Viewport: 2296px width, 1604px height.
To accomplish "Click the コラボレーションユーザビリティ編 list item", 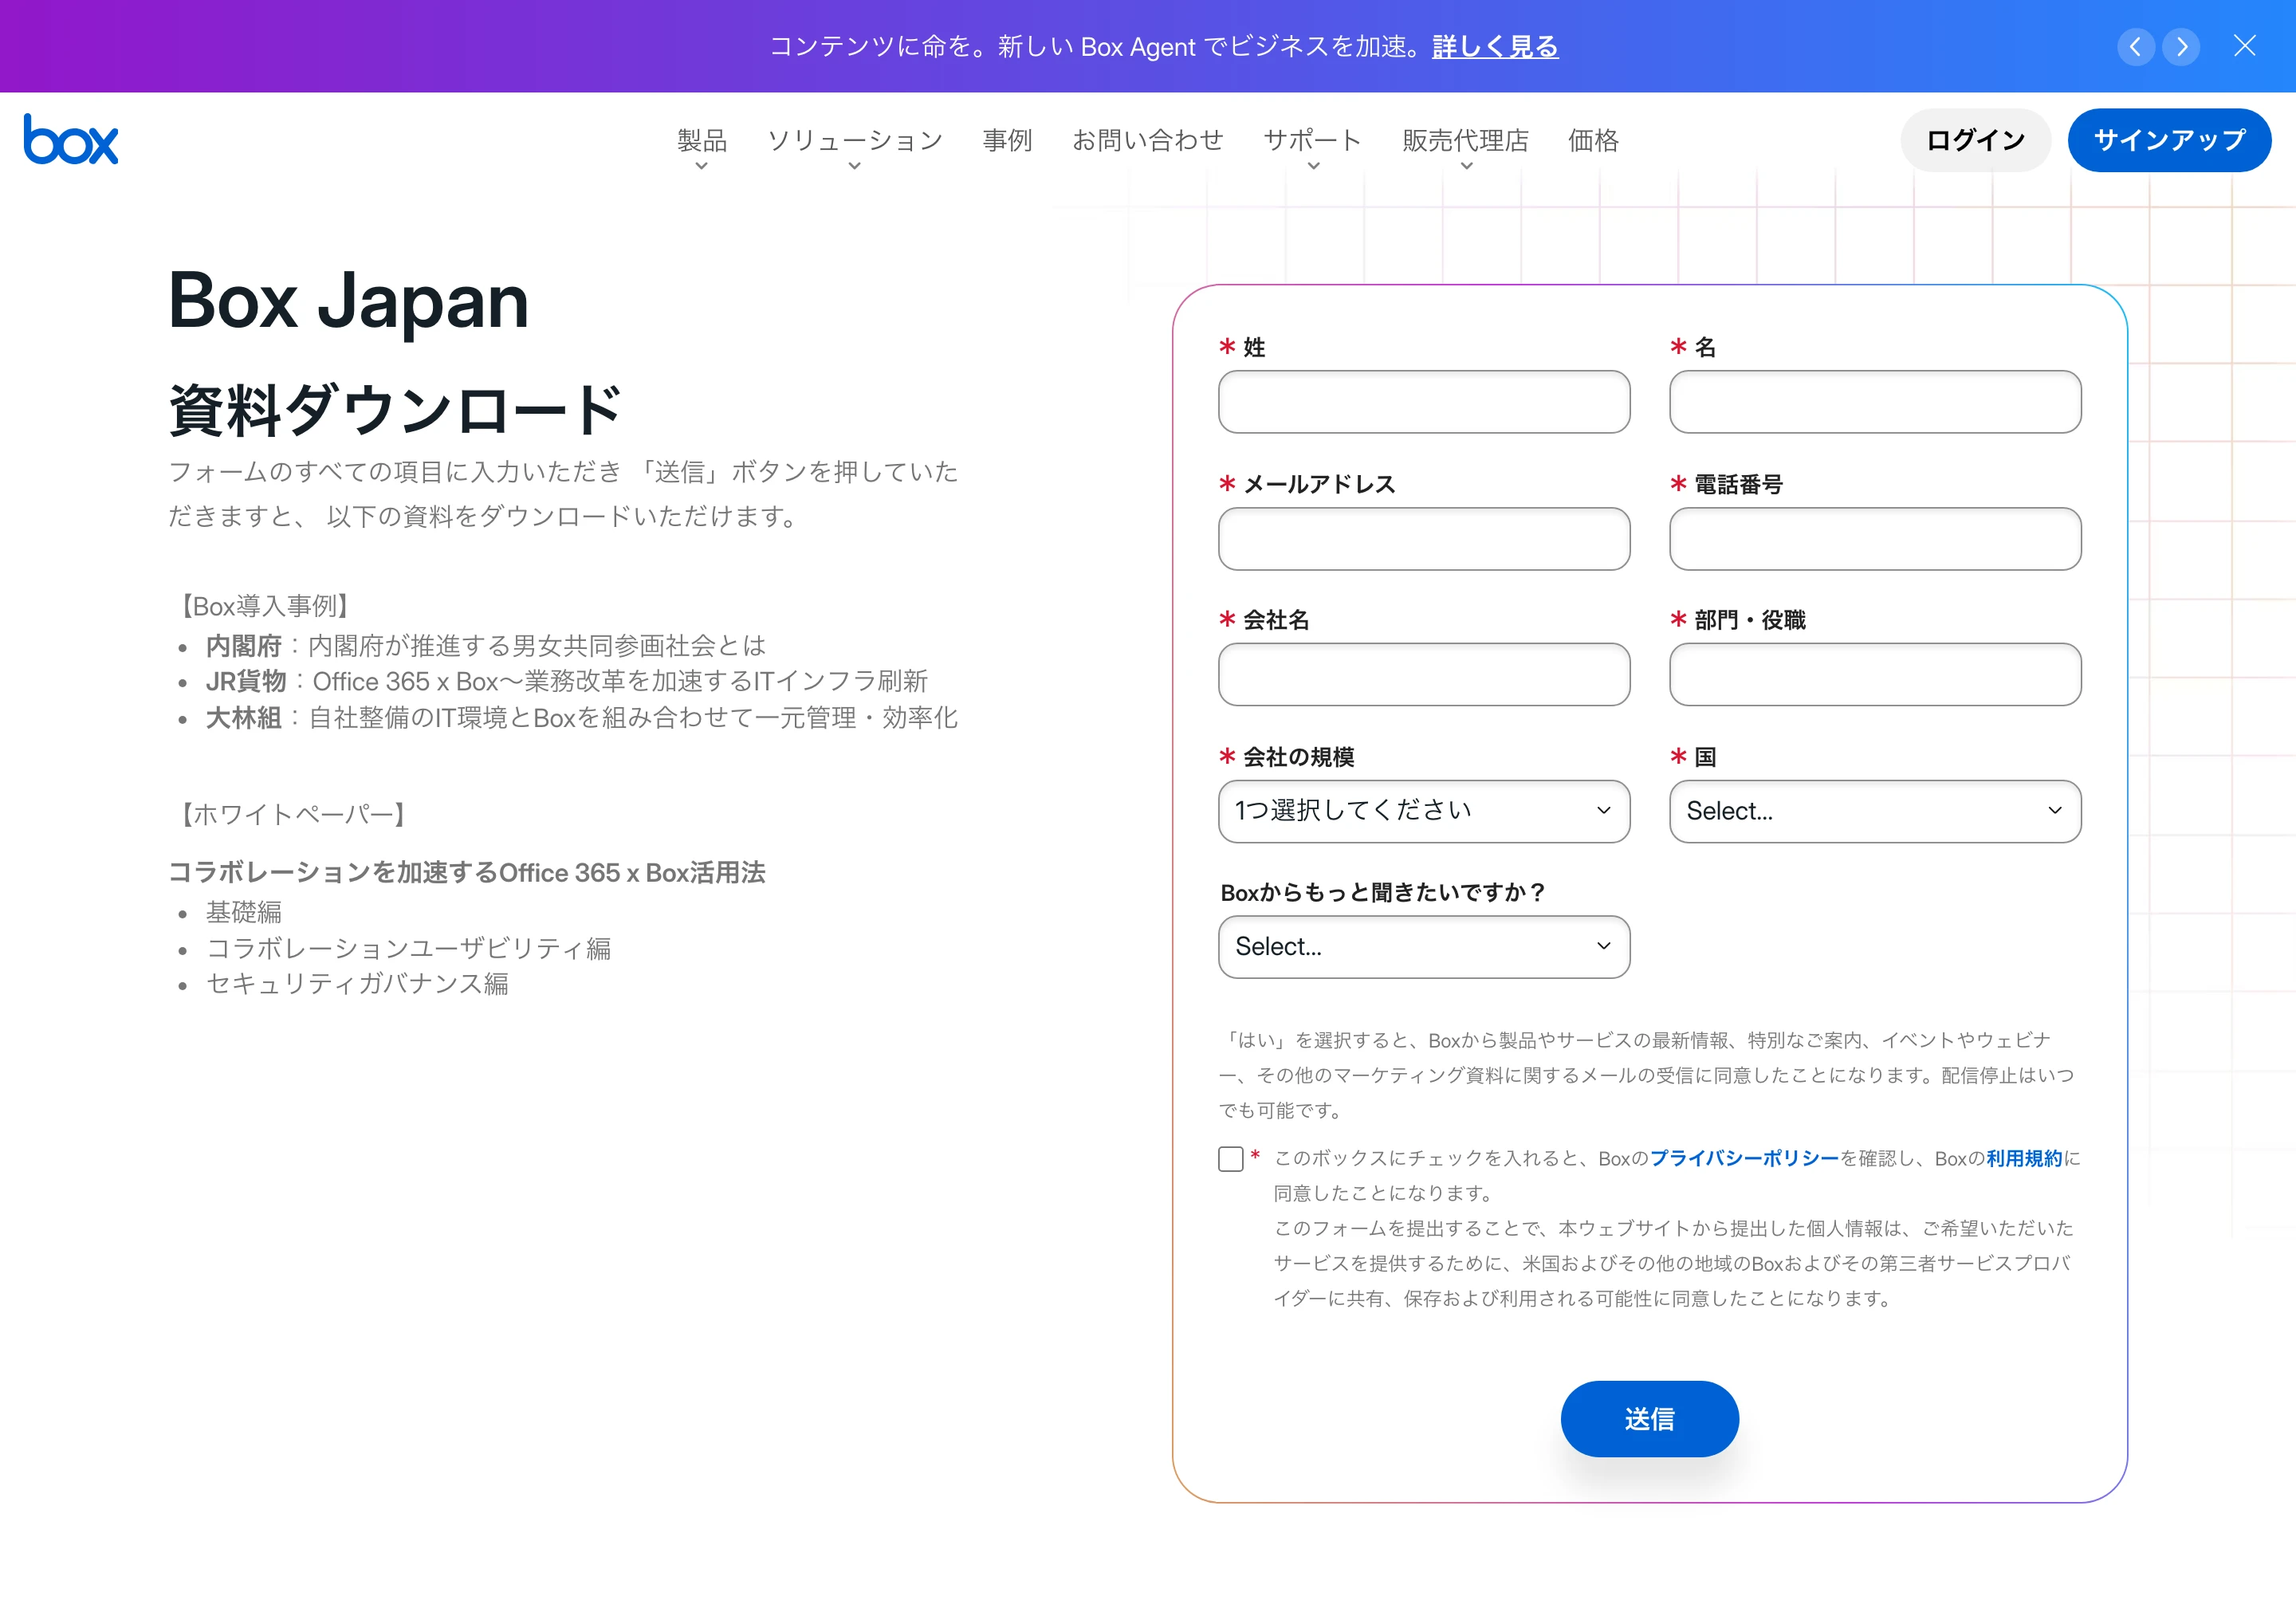I will pyautogui.click(x=408, y=948).
